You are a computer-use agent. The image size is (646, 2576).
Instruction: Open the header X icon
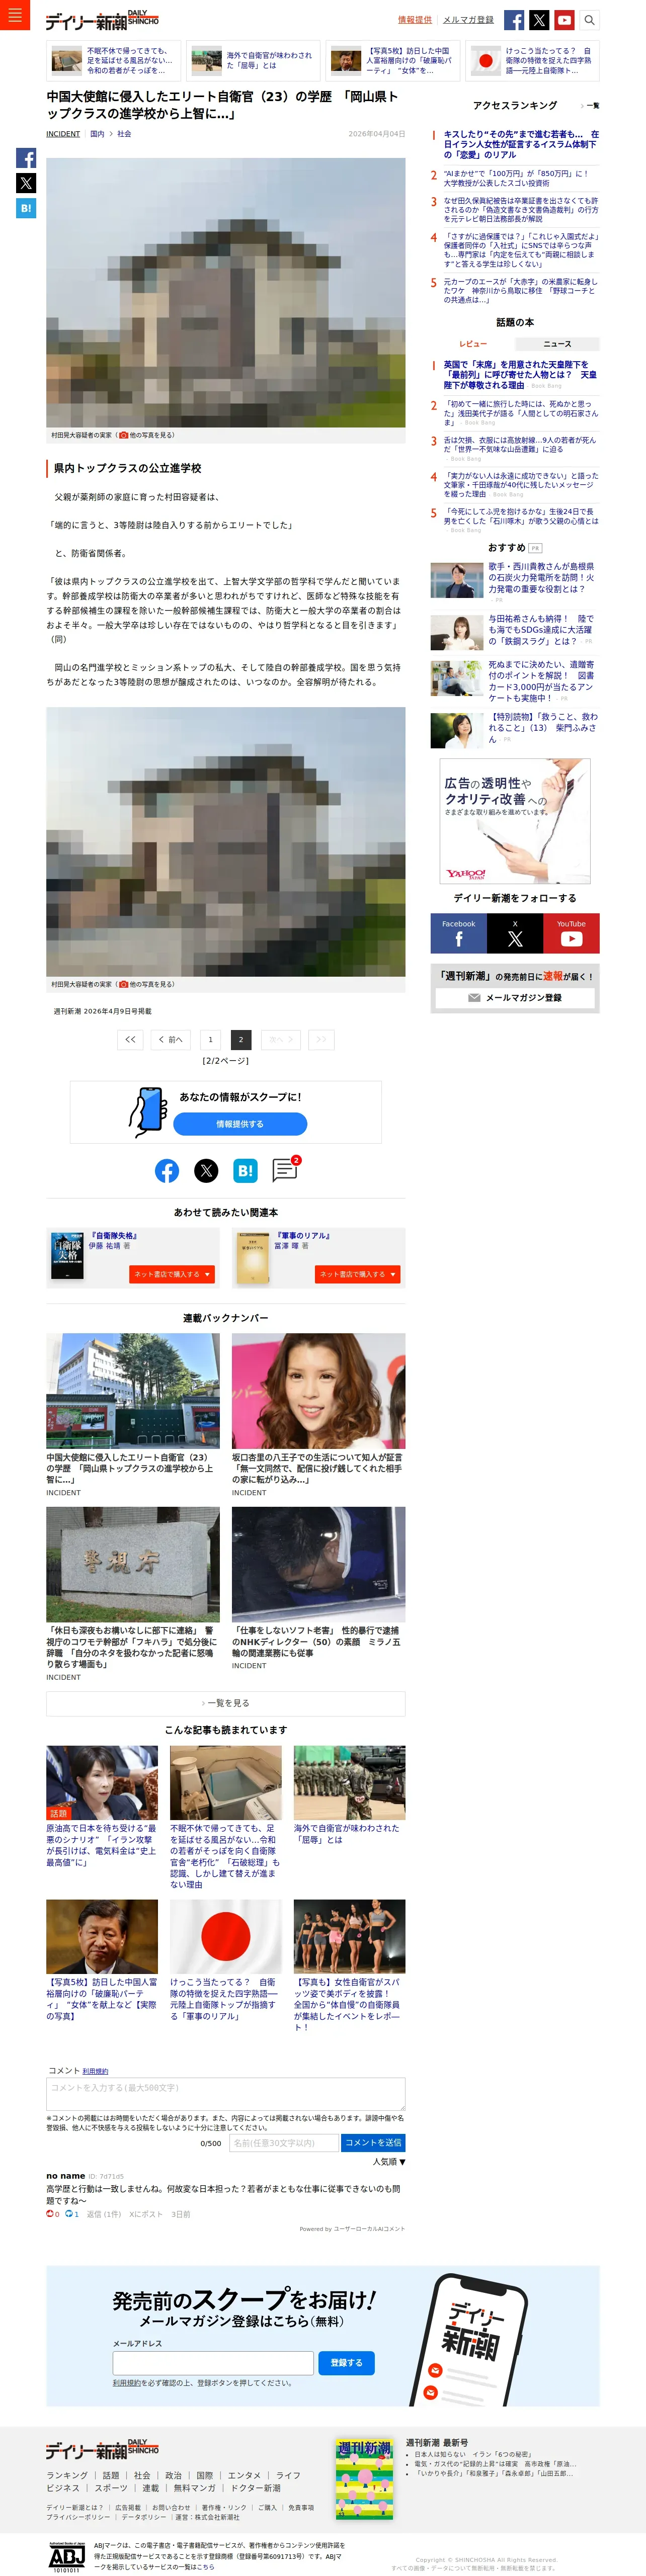539,20
